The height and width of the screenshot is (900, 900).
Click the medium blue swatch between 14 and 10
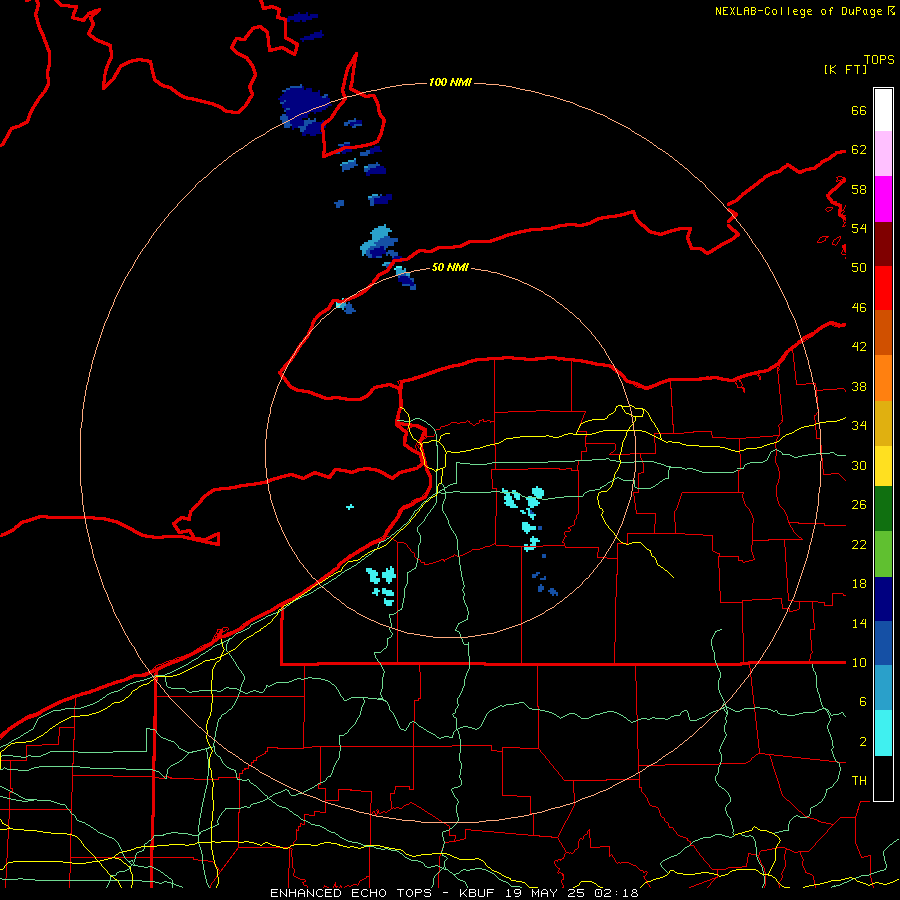pyautogui.click(x=883, y=643)
